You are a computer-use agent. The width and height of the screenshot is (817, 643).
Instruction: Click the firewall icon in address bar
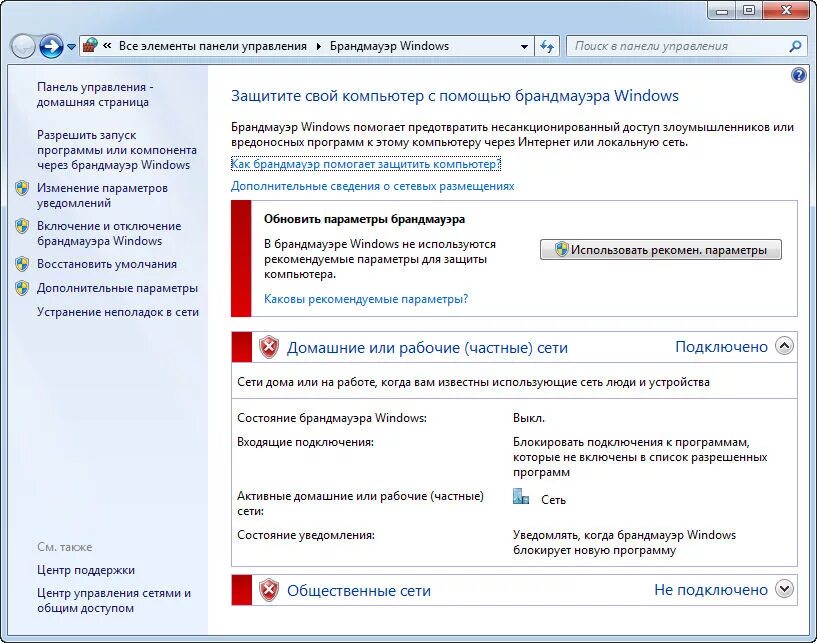click(x=90, y=45)
